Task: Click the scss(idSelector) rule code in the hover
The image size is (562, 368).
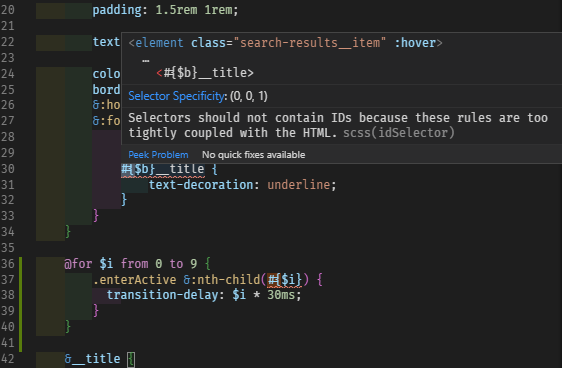Action: point(399,133)
